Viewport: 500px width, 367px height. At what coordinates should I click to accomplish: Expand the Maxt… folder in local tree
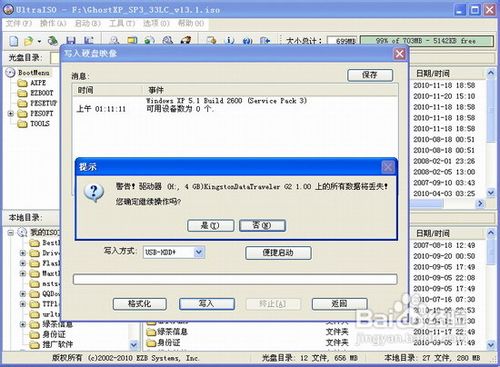(23, 274)
